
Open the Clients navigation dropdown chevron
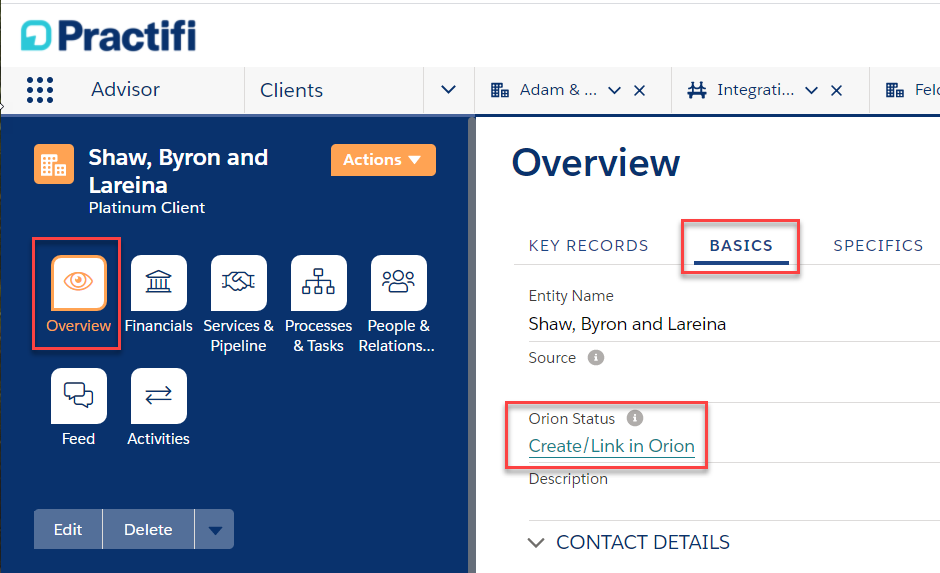(448, 90)
